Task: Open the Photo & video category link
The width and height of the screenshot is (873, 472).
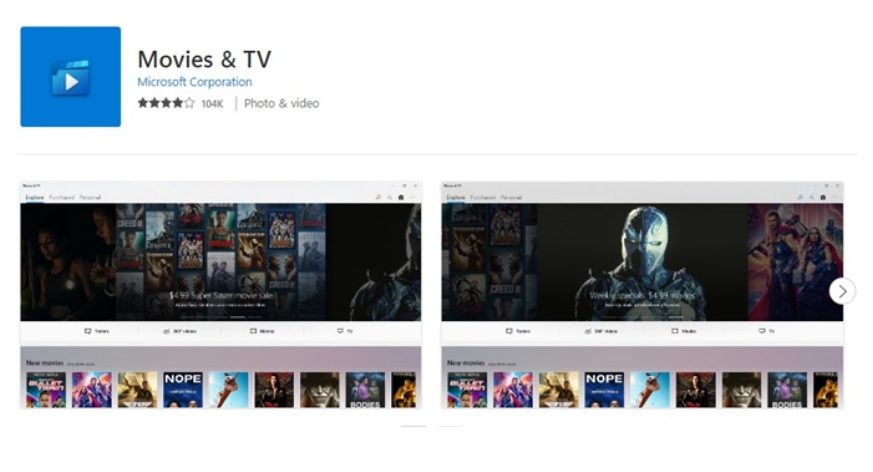Action: click(281, 103)
